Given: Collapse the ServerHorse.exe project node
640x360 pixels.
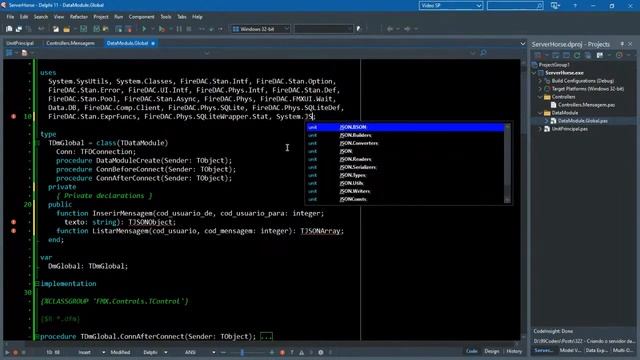Looking at the screenshot, I should [534, 73].
